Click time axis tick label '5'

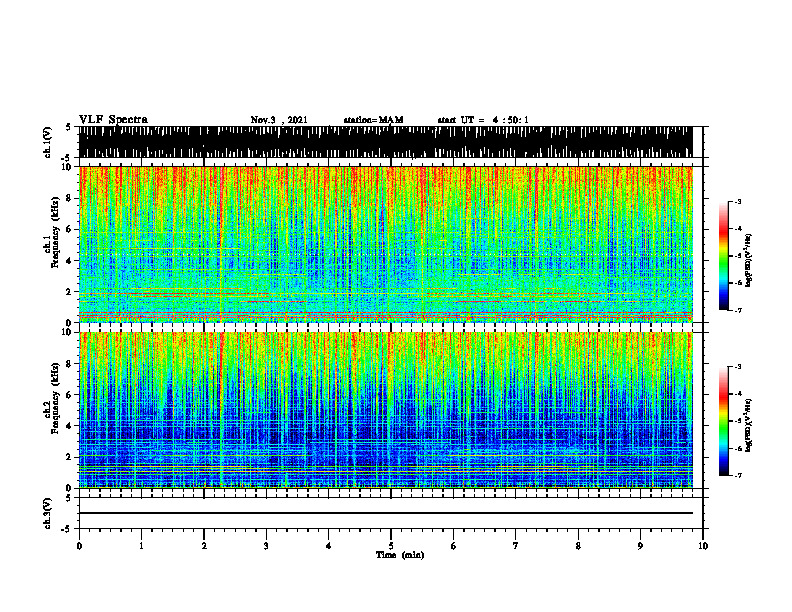point(391,546)
